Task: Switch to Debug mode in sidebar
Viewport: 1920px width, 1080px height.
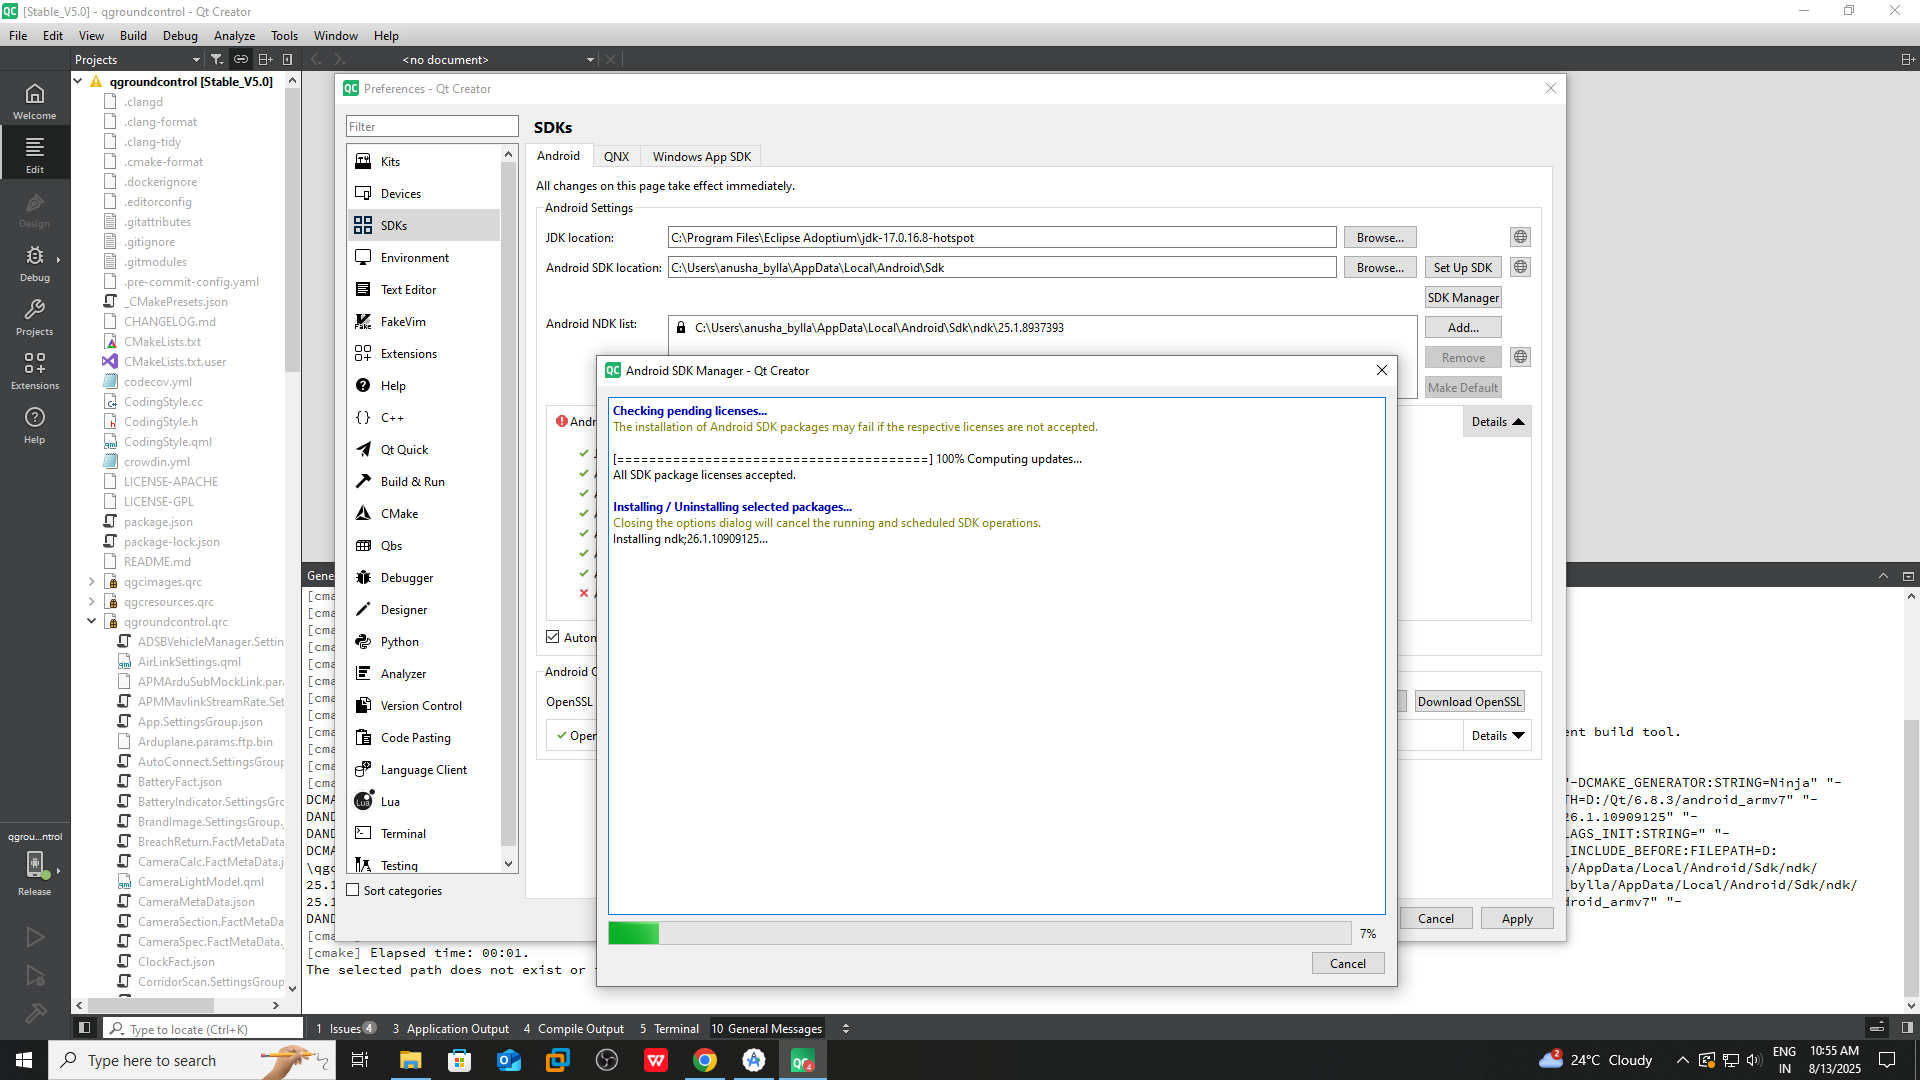Action: (x=34, y=263)
